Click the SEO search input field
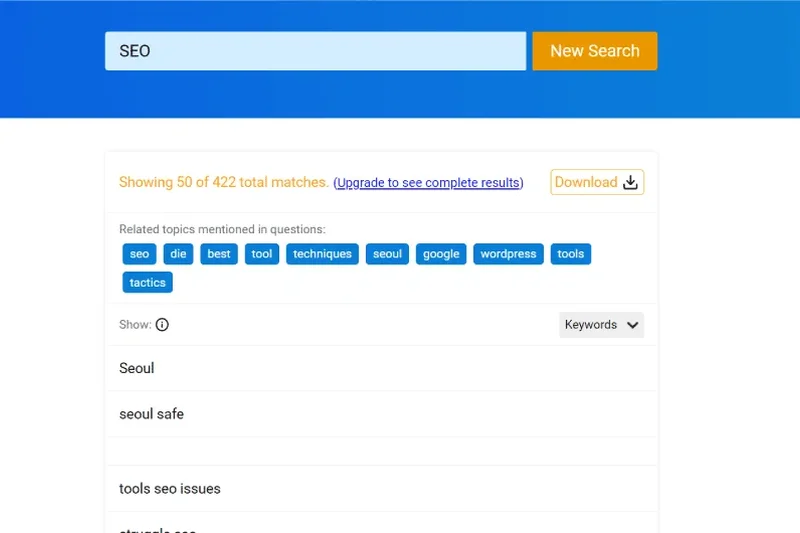The height and width of the screenshot is (533, 800). 315,51
